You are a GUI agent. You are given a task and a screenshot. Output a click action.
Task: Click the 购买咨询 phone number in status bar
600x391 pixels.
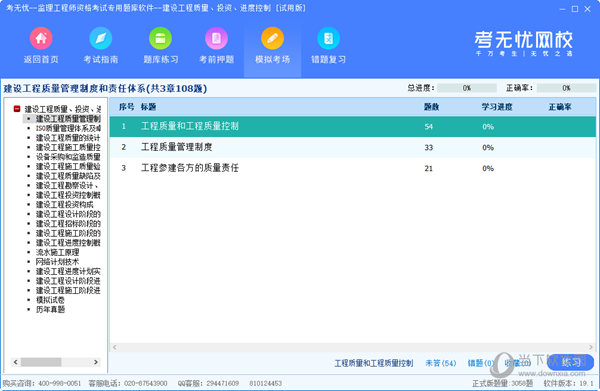(60, 383)
